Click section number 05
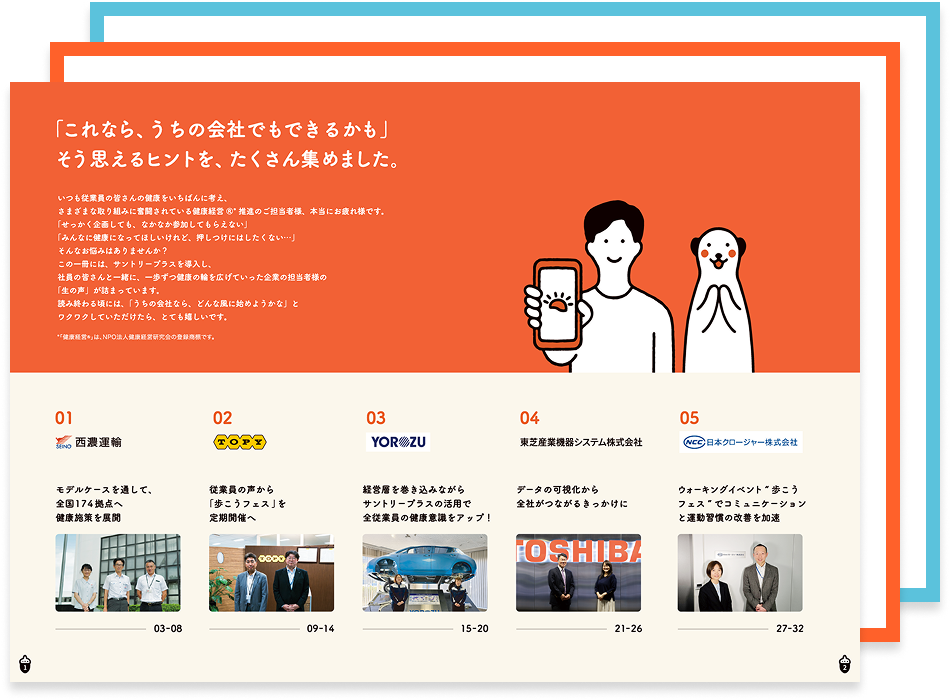This screenshot has height=700, width=950. pyautogui.click(x=689, y=418)
